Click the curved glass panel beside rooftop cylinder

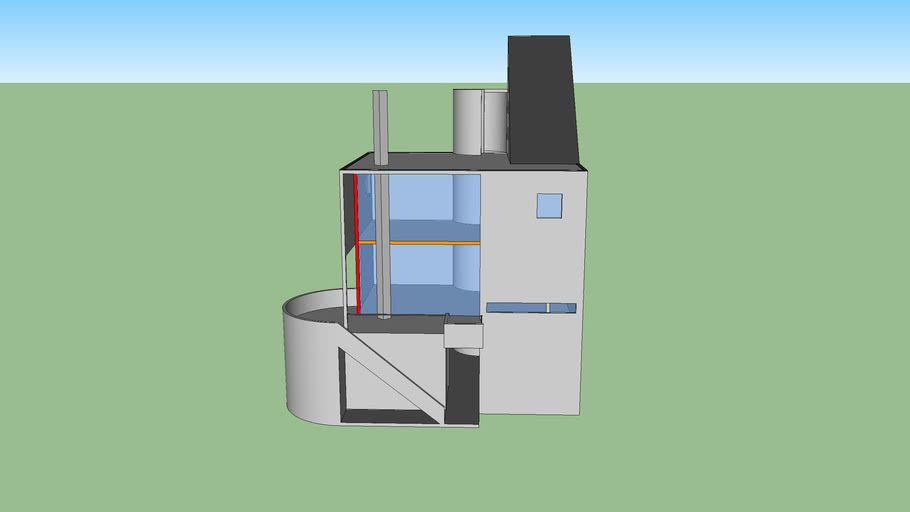point(495,122)
